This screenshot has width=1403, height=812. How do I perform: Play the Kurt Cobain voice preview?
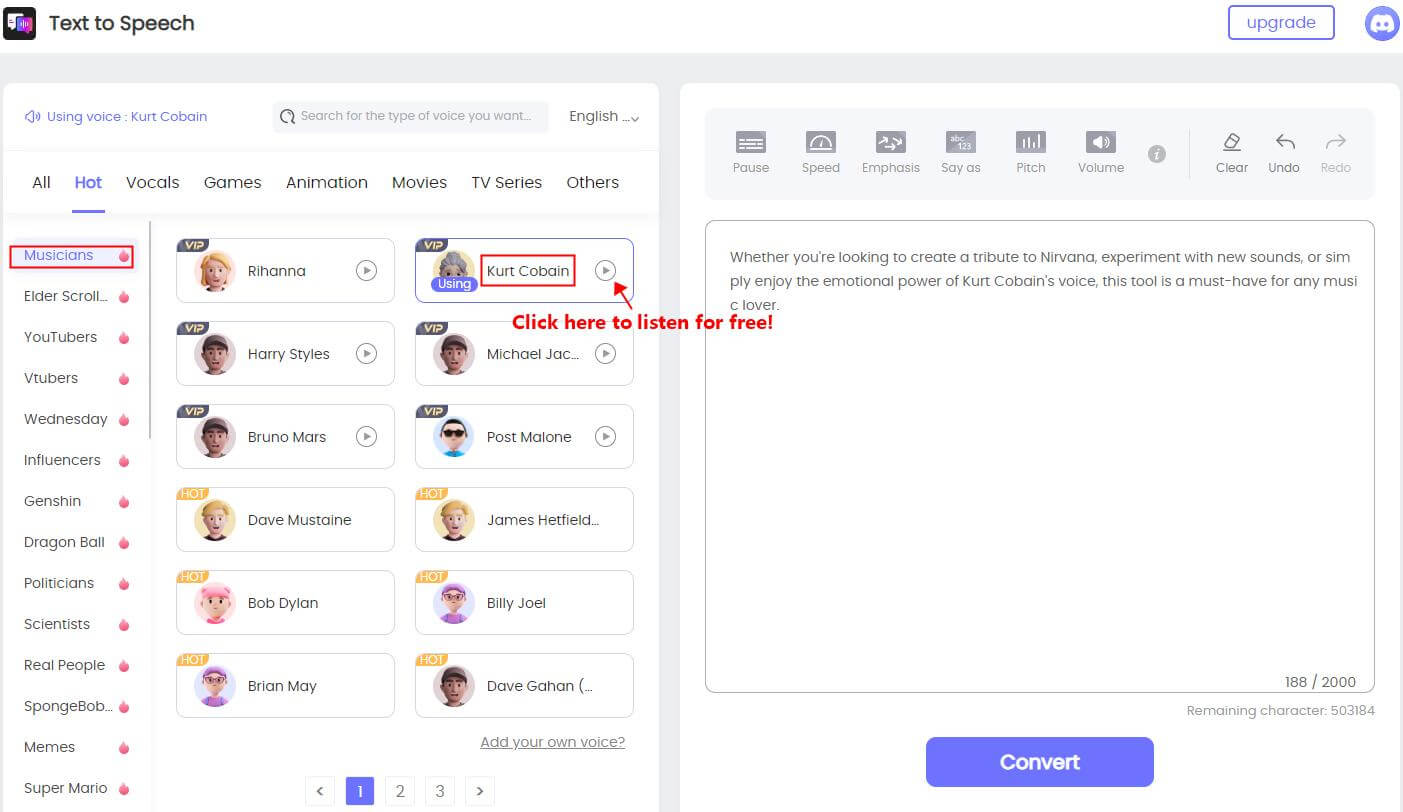[605, 270]
